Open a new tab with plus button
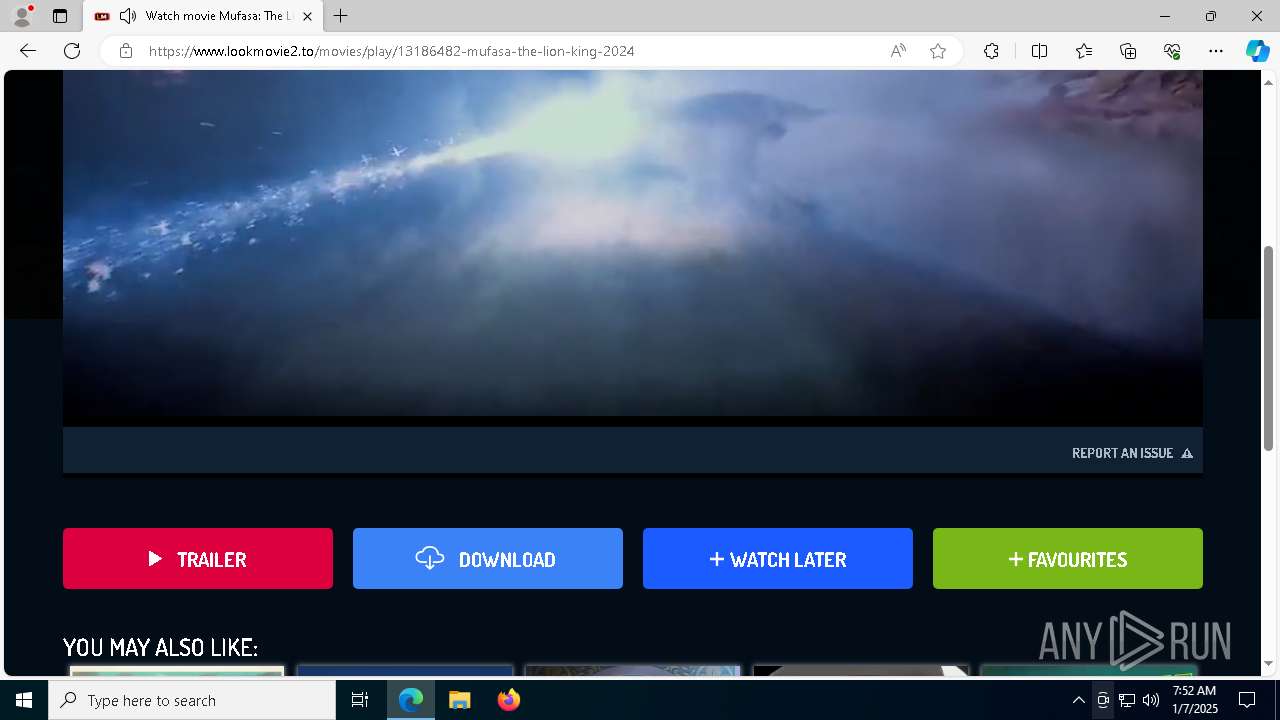 click(341, 16)
